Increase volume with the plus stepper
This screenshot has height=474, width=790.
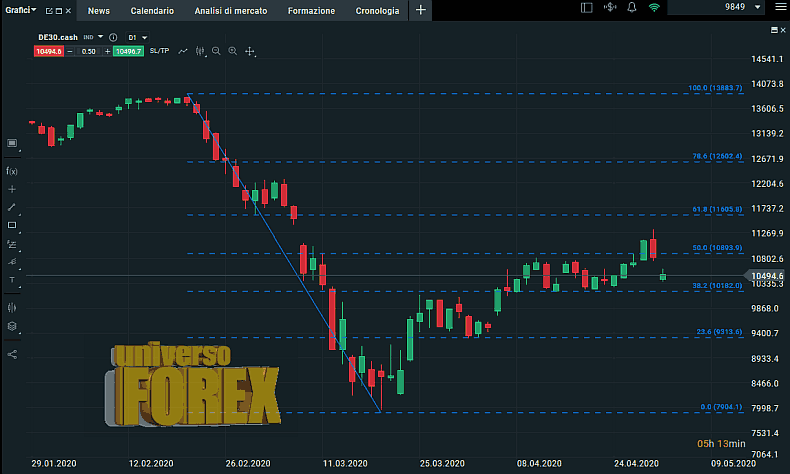(107, 50)
